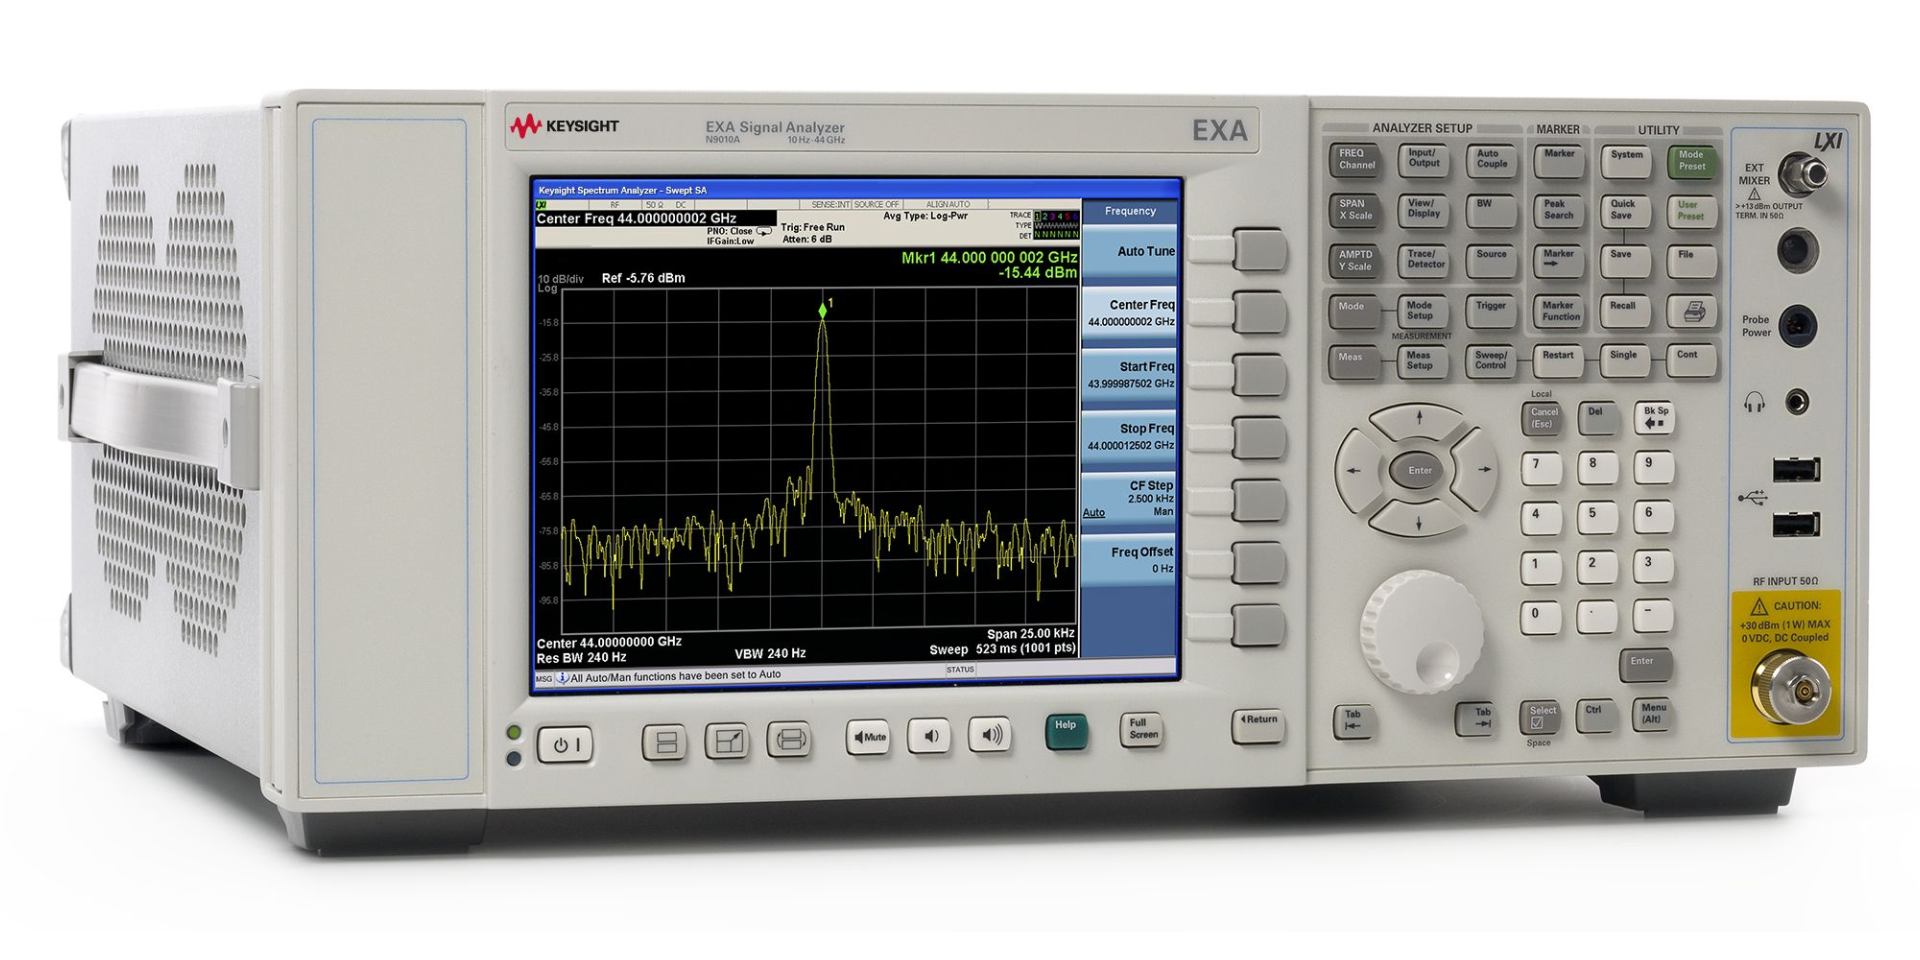1920x960 pixels.
Task: Click the Ctrl key
Action: pyautogui.click(x=1597, y=716)
